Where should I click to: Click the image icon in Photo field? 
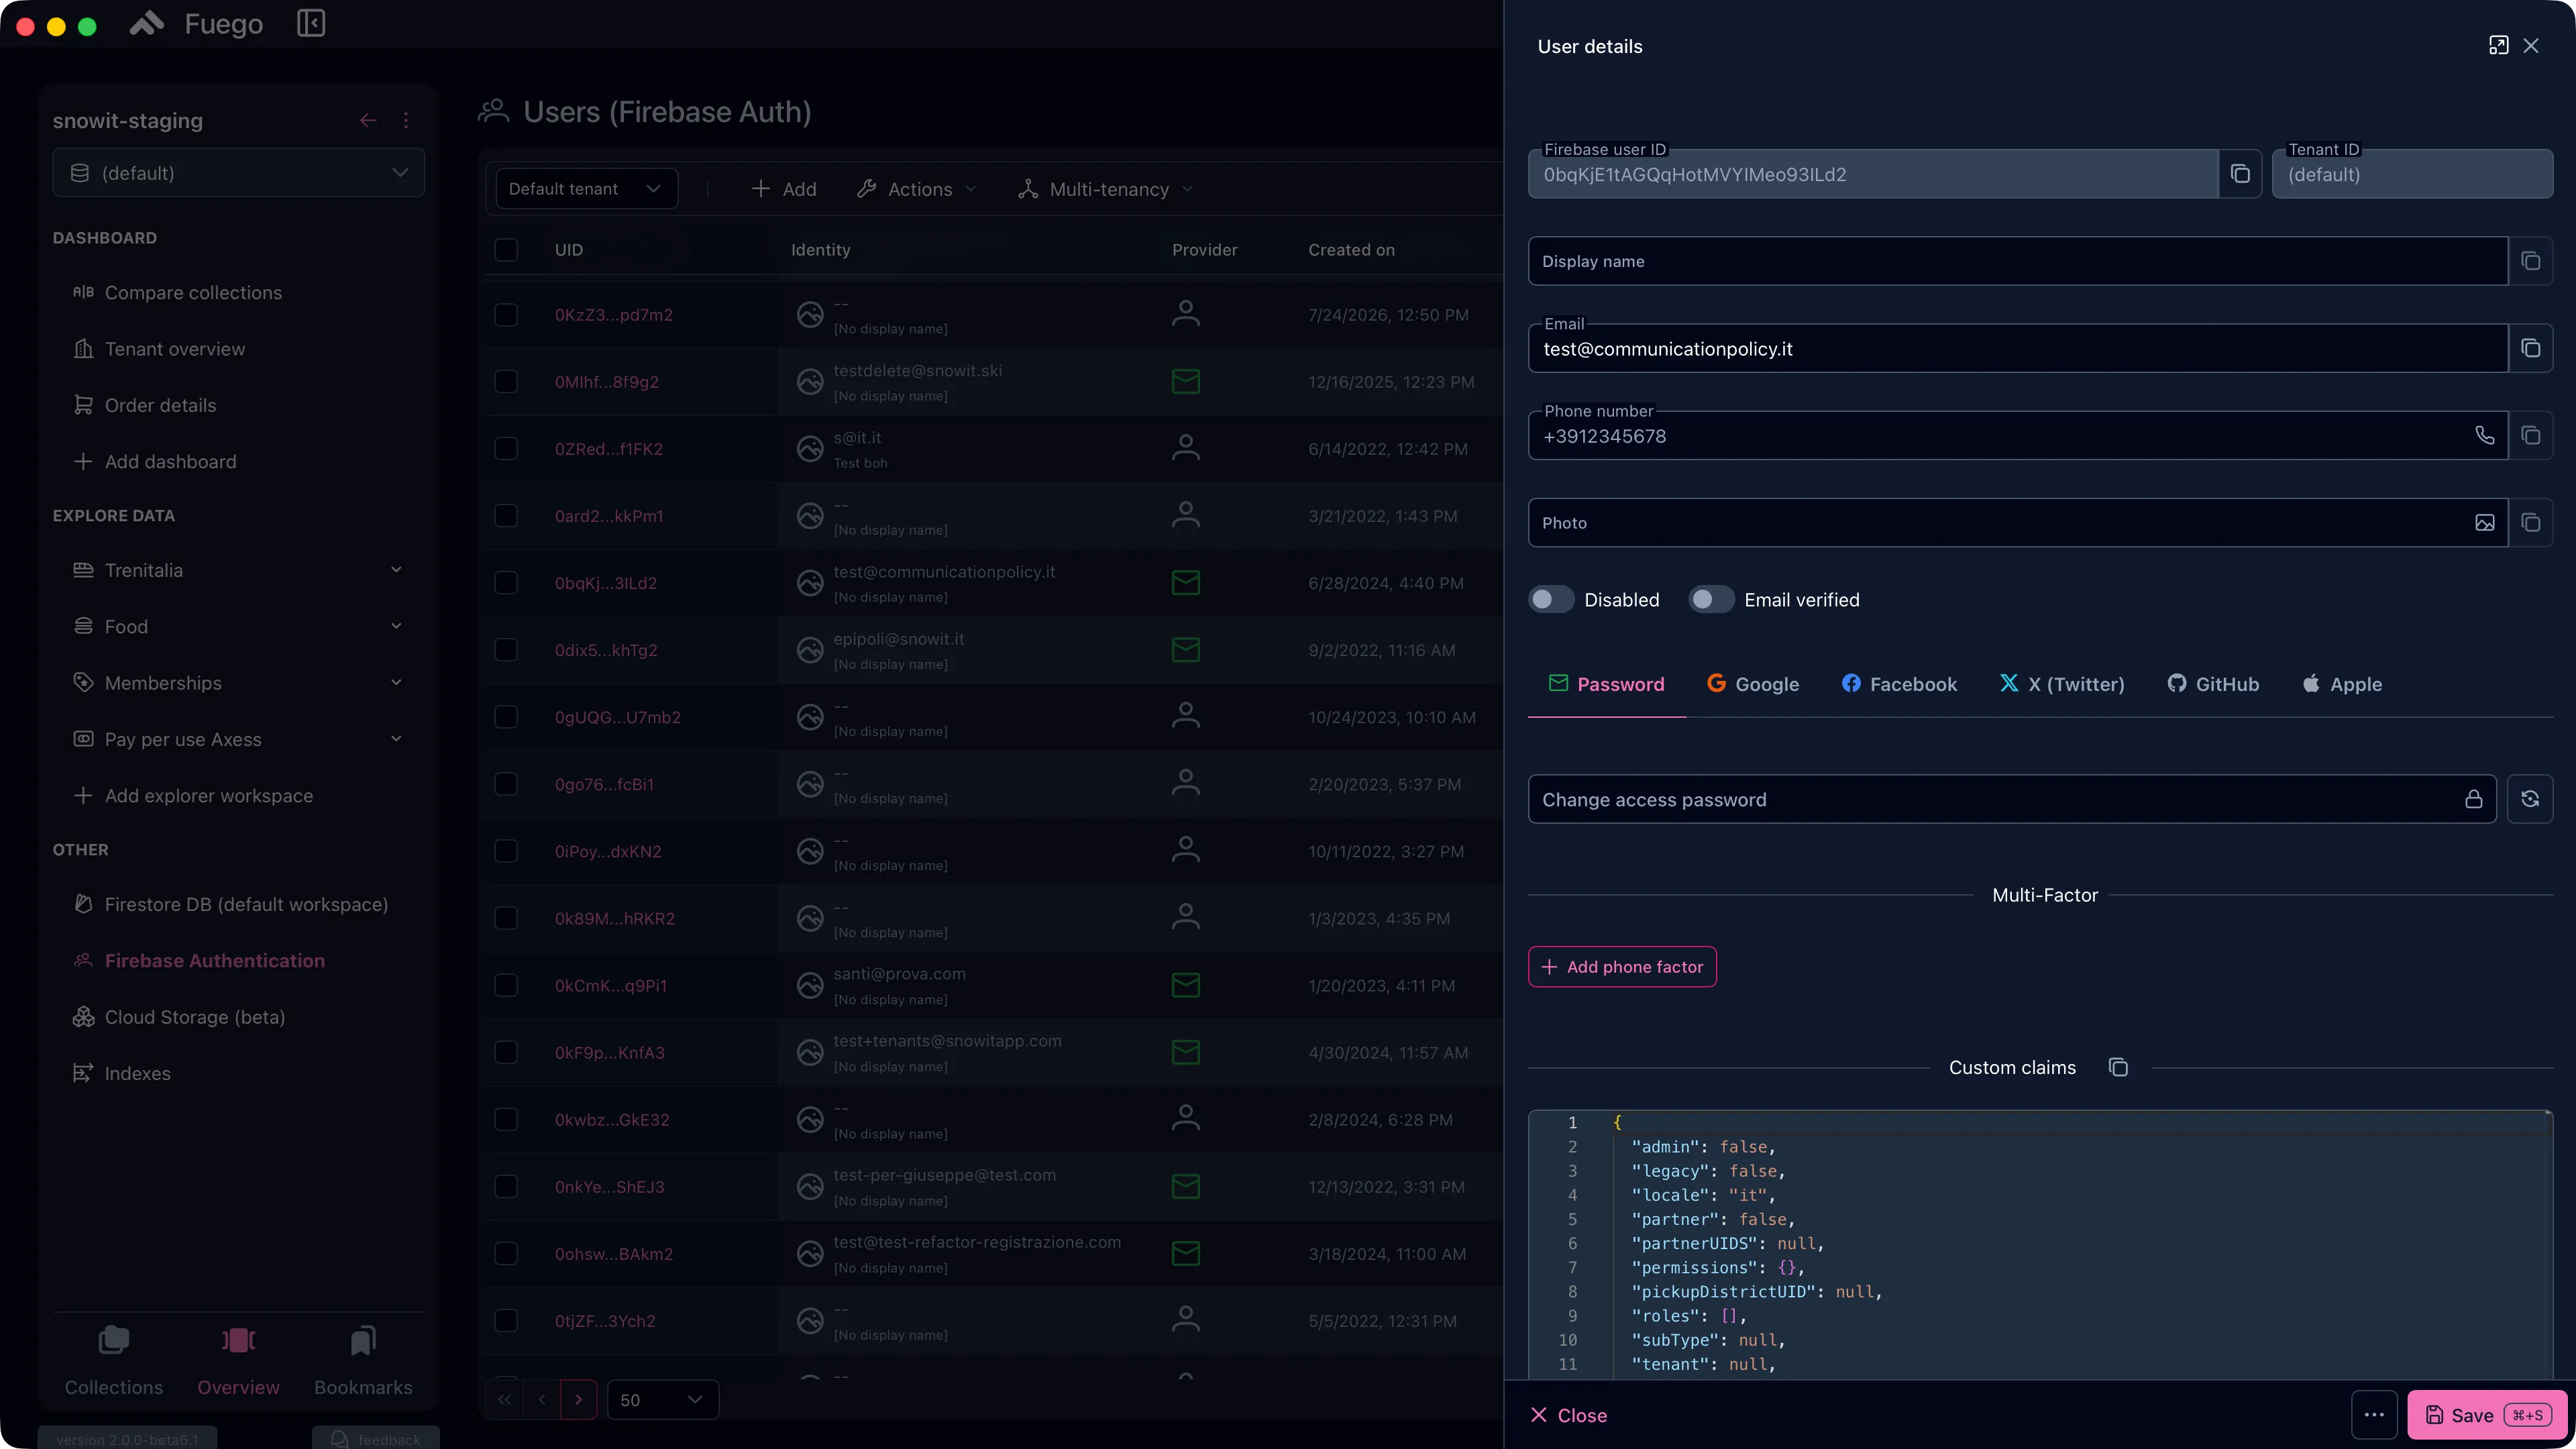pos(2484,523)
